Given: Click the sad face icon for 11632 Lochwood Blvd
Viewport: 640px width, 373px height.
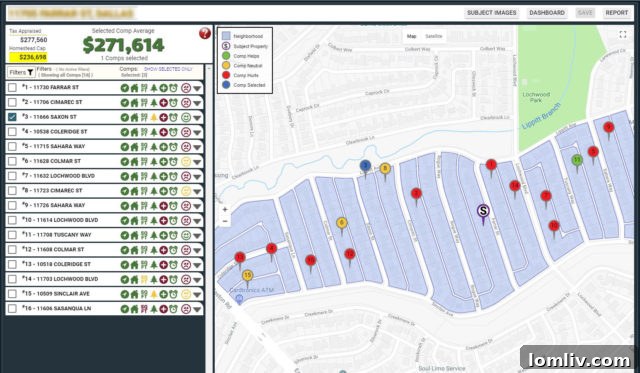Looking at the screenshot, I should (x=186, y=176).
